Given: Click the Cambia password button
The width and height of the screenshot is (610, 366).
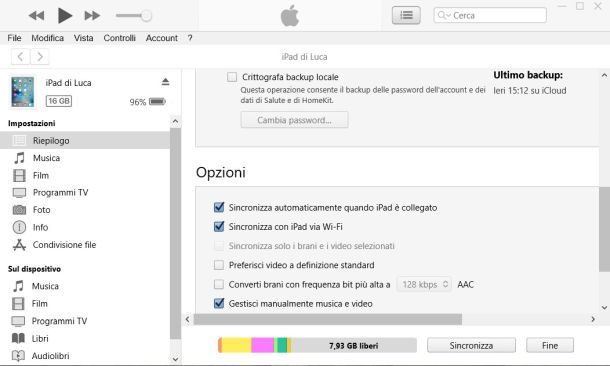Looking at the screenshot, I should click(294, 120).
